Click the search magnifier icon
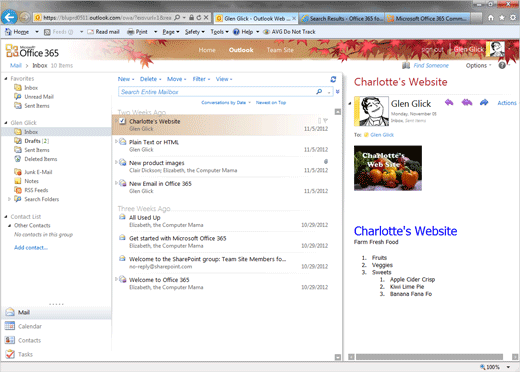This screenshot has height=372, width=520. pyautogui.click(x=319, y=92)
